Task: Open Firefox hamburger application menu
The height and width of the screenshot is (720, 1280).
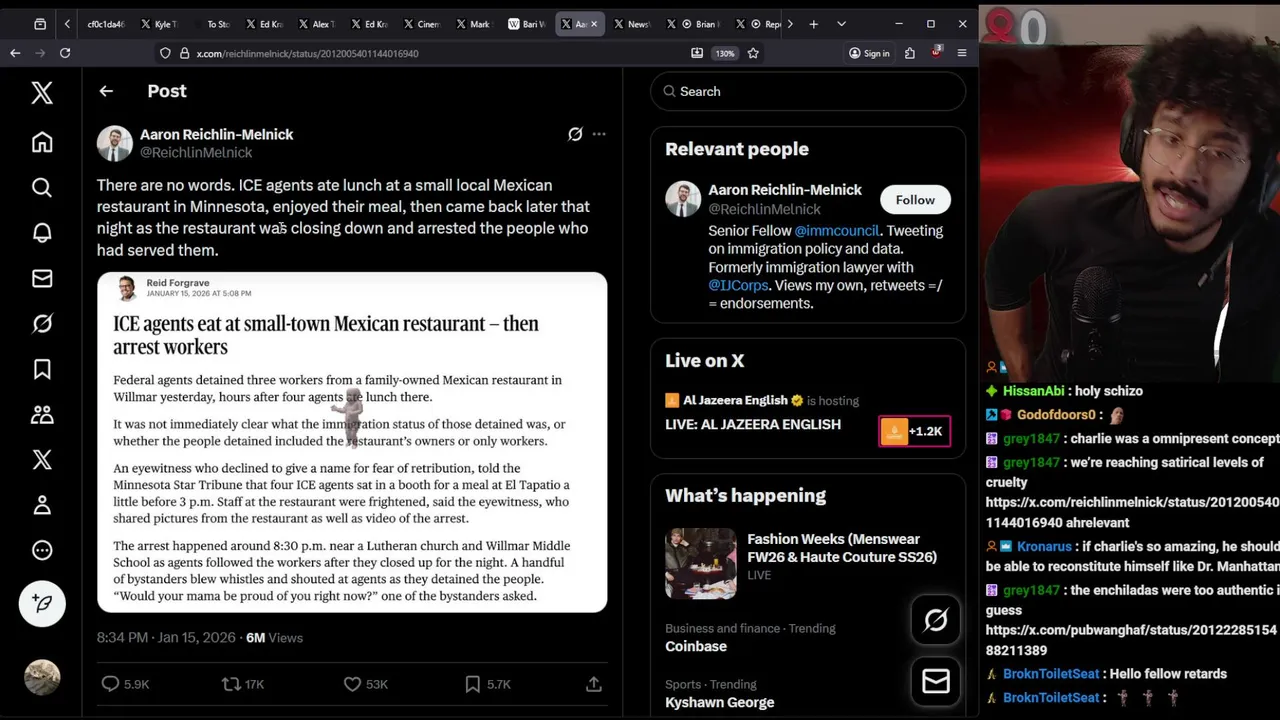Action: pos(962,53)
